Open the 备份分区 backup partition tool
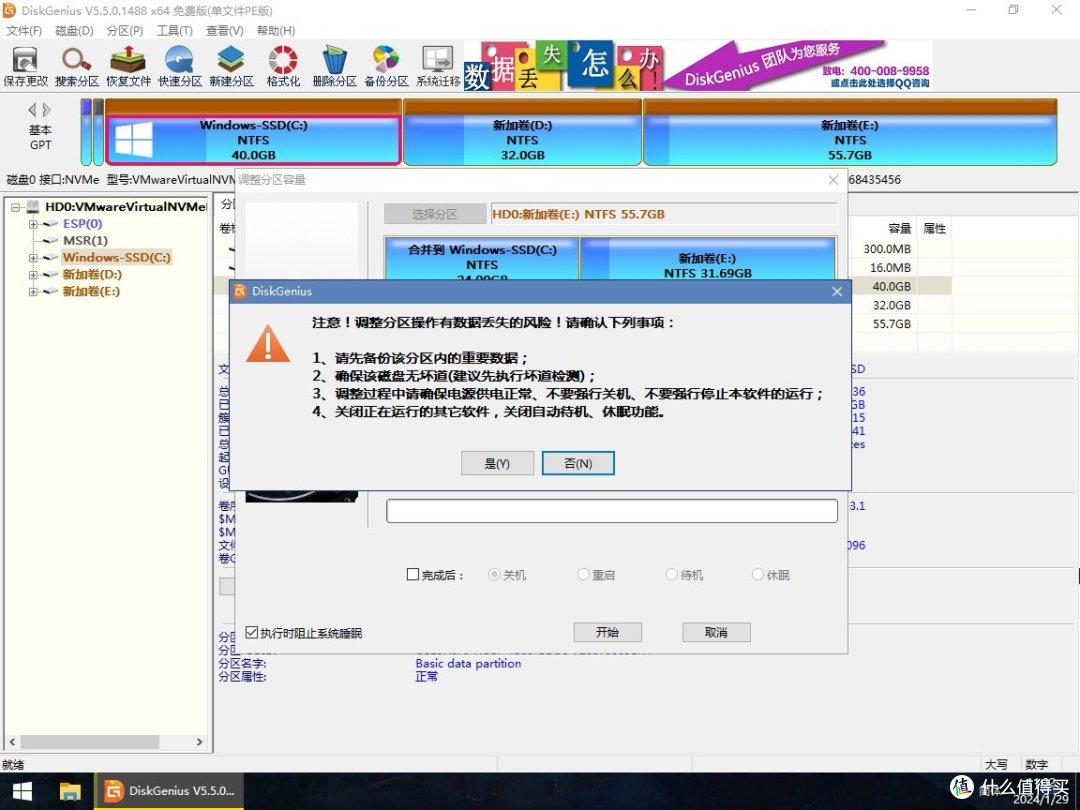This screenshot has height=810, width=1080. click(x=386, y=67)
